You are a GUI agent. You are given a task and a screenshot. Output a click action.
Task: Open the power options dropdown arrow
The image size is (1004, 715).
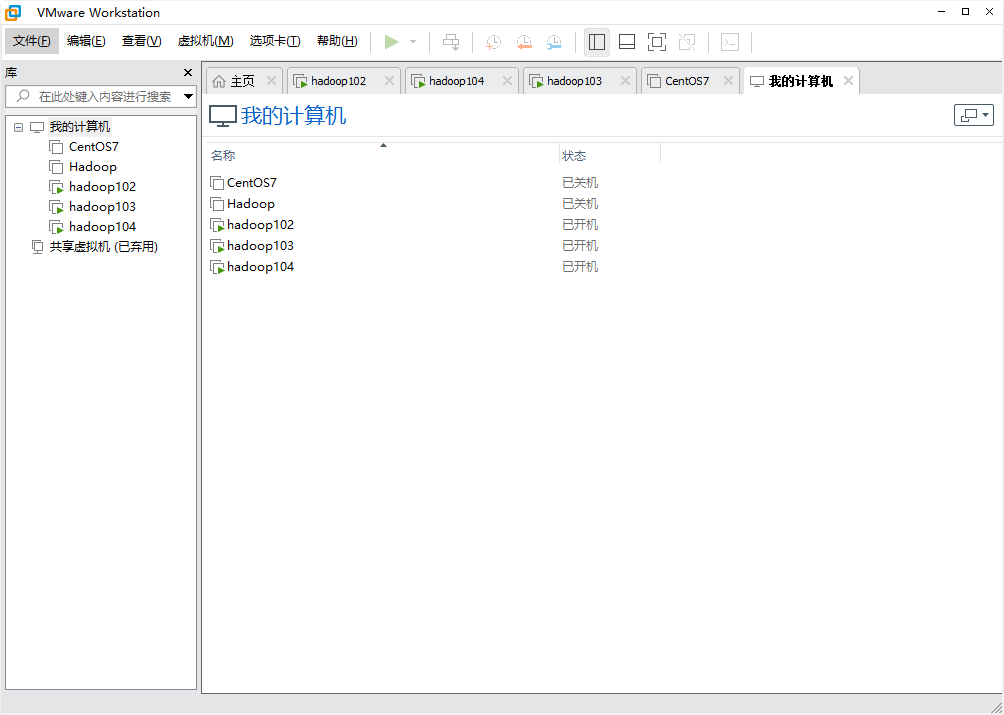[413, 42]
